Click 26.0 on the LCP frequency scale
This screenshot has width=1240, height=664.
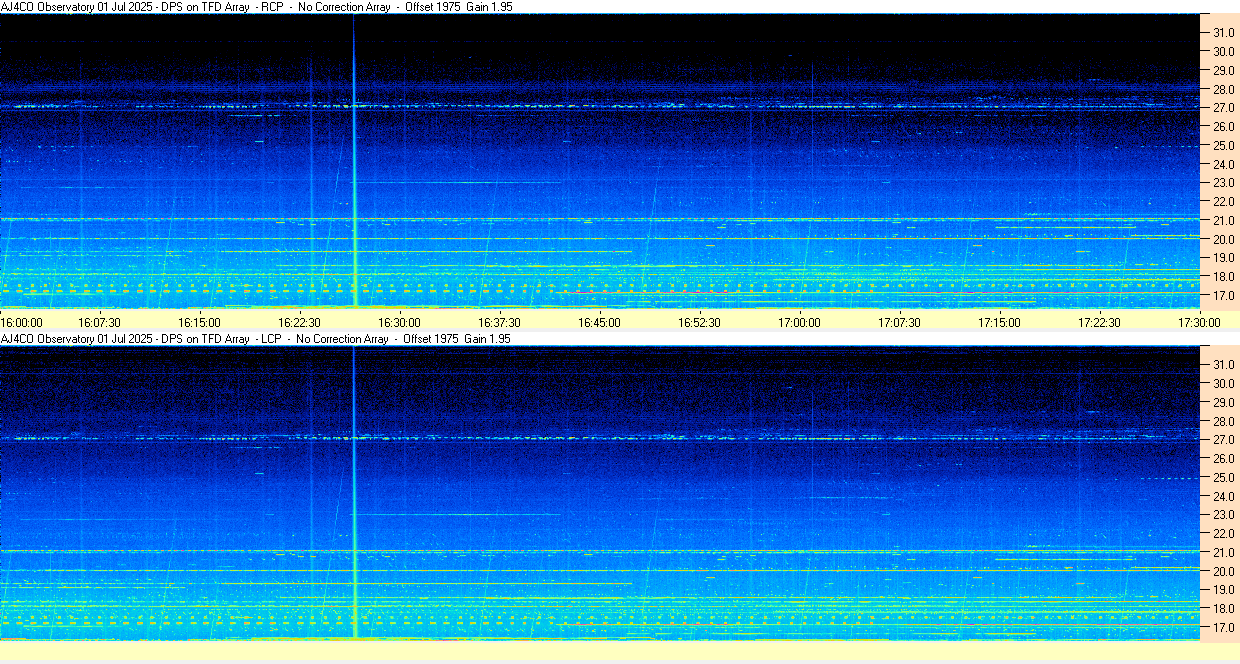(x=1224, y=459)
